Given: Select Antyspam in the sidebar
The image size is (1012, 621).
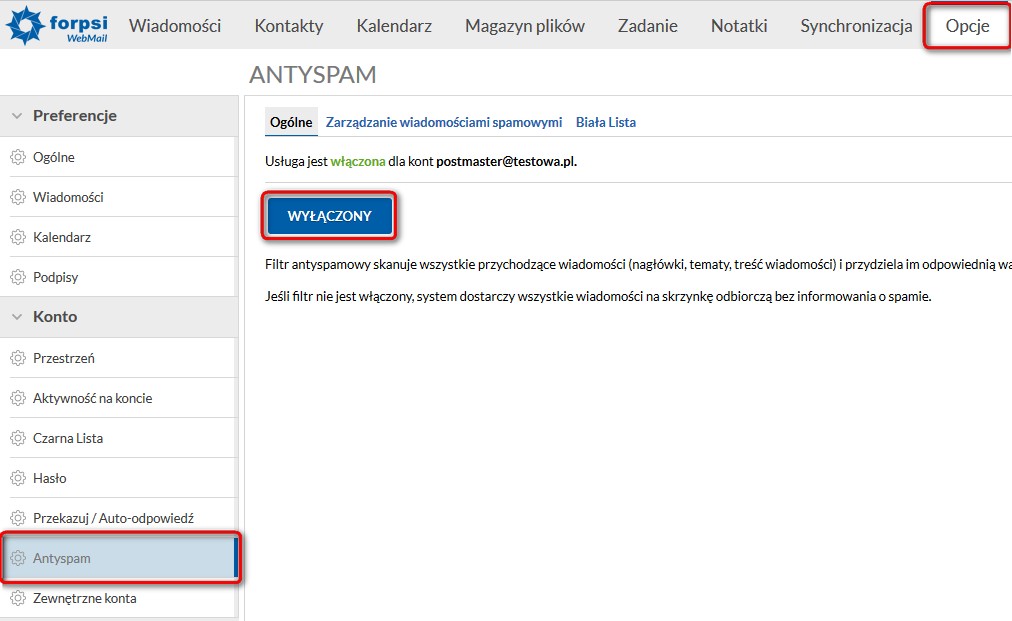Looking at the screenshot, I should 119,558.
